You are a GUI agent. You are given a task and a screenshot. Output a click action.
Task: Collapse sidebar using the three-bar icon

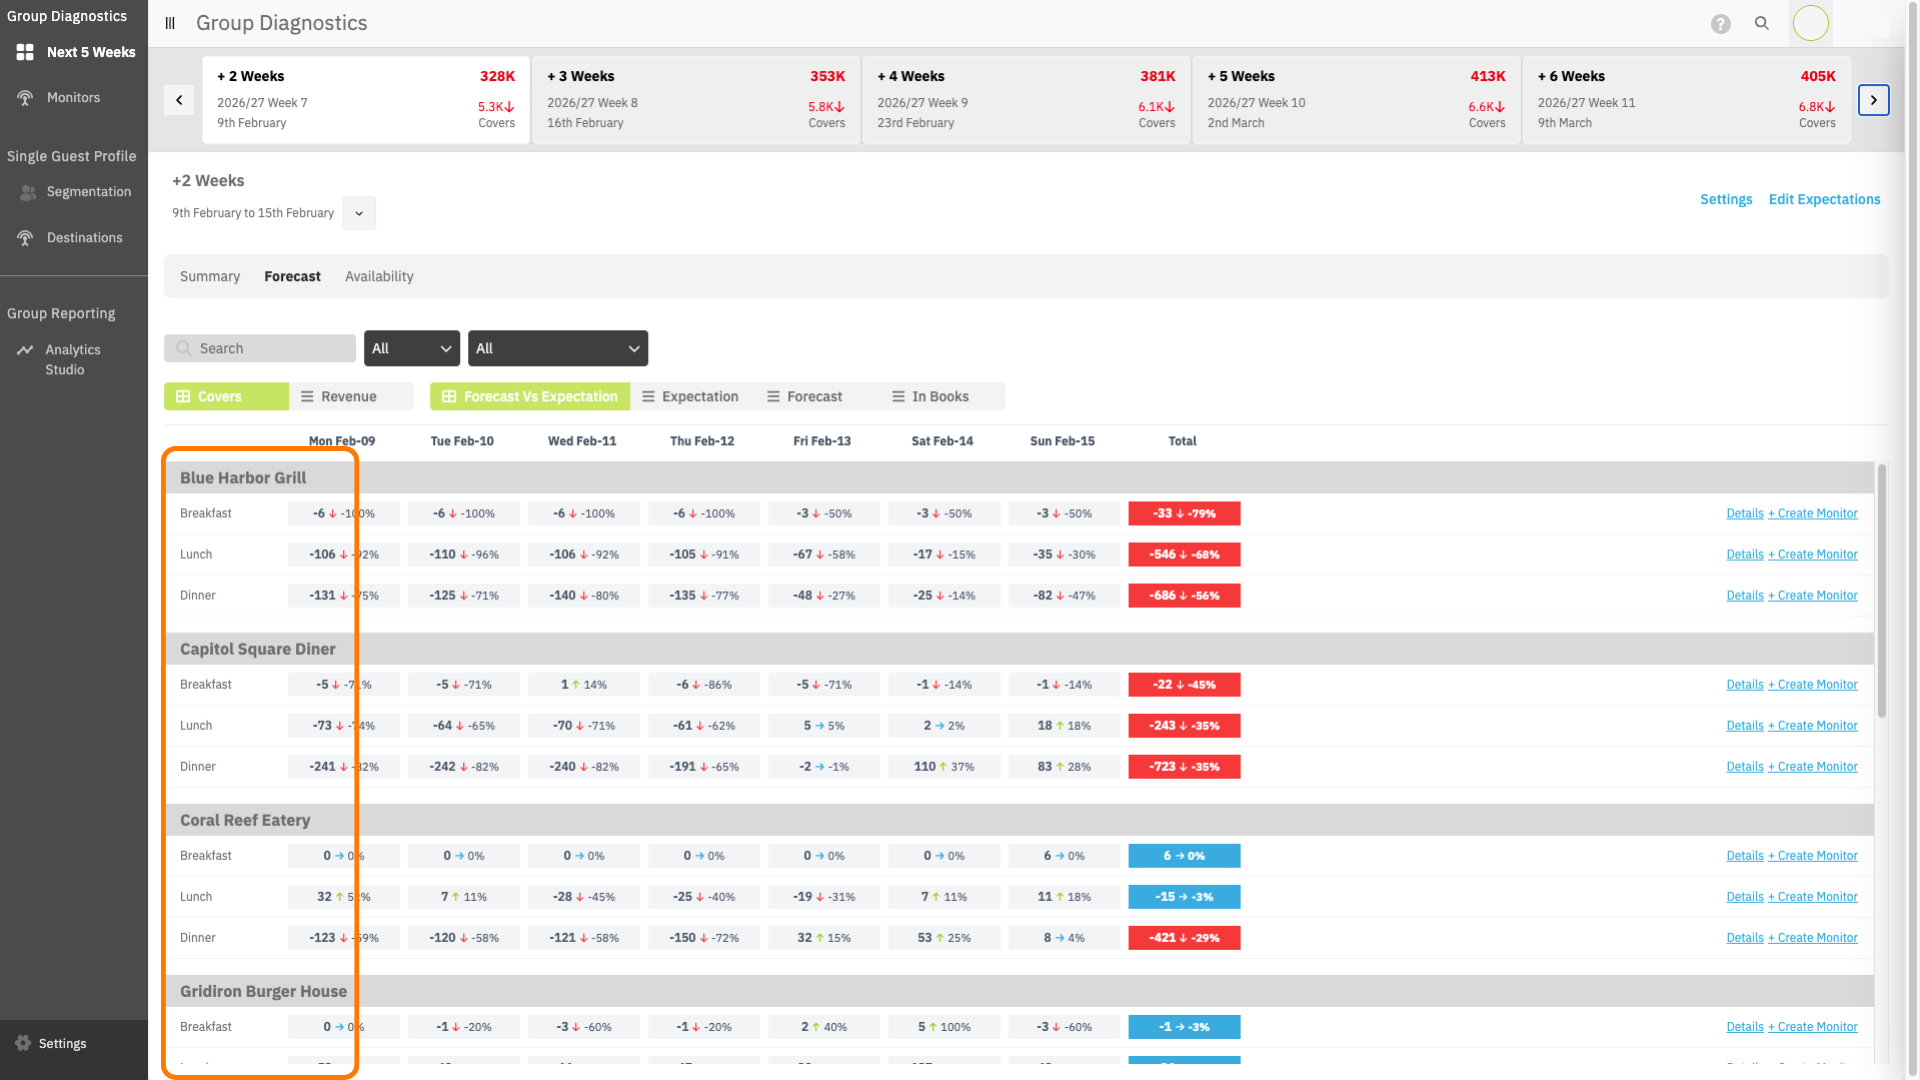pos(170,23)
